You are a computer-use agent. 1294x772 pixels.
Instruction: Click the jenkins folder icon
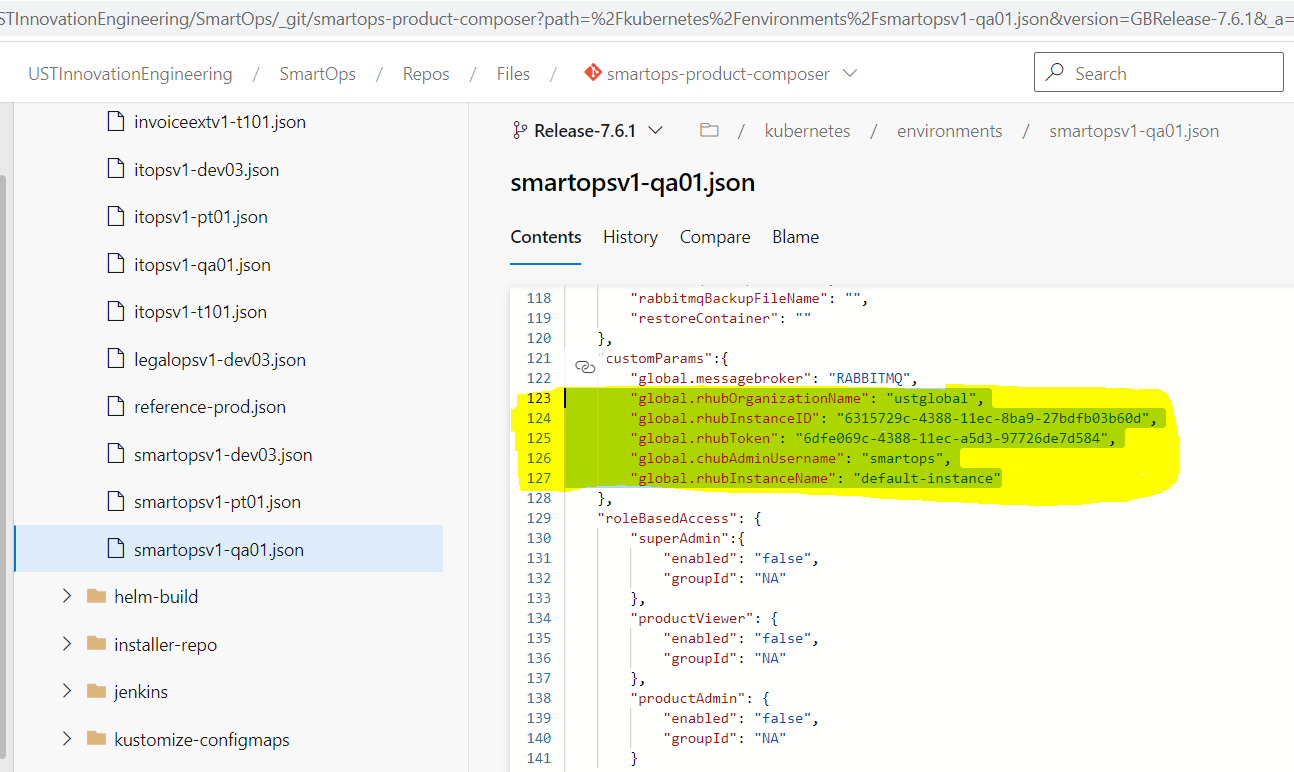tap(96, 692)
